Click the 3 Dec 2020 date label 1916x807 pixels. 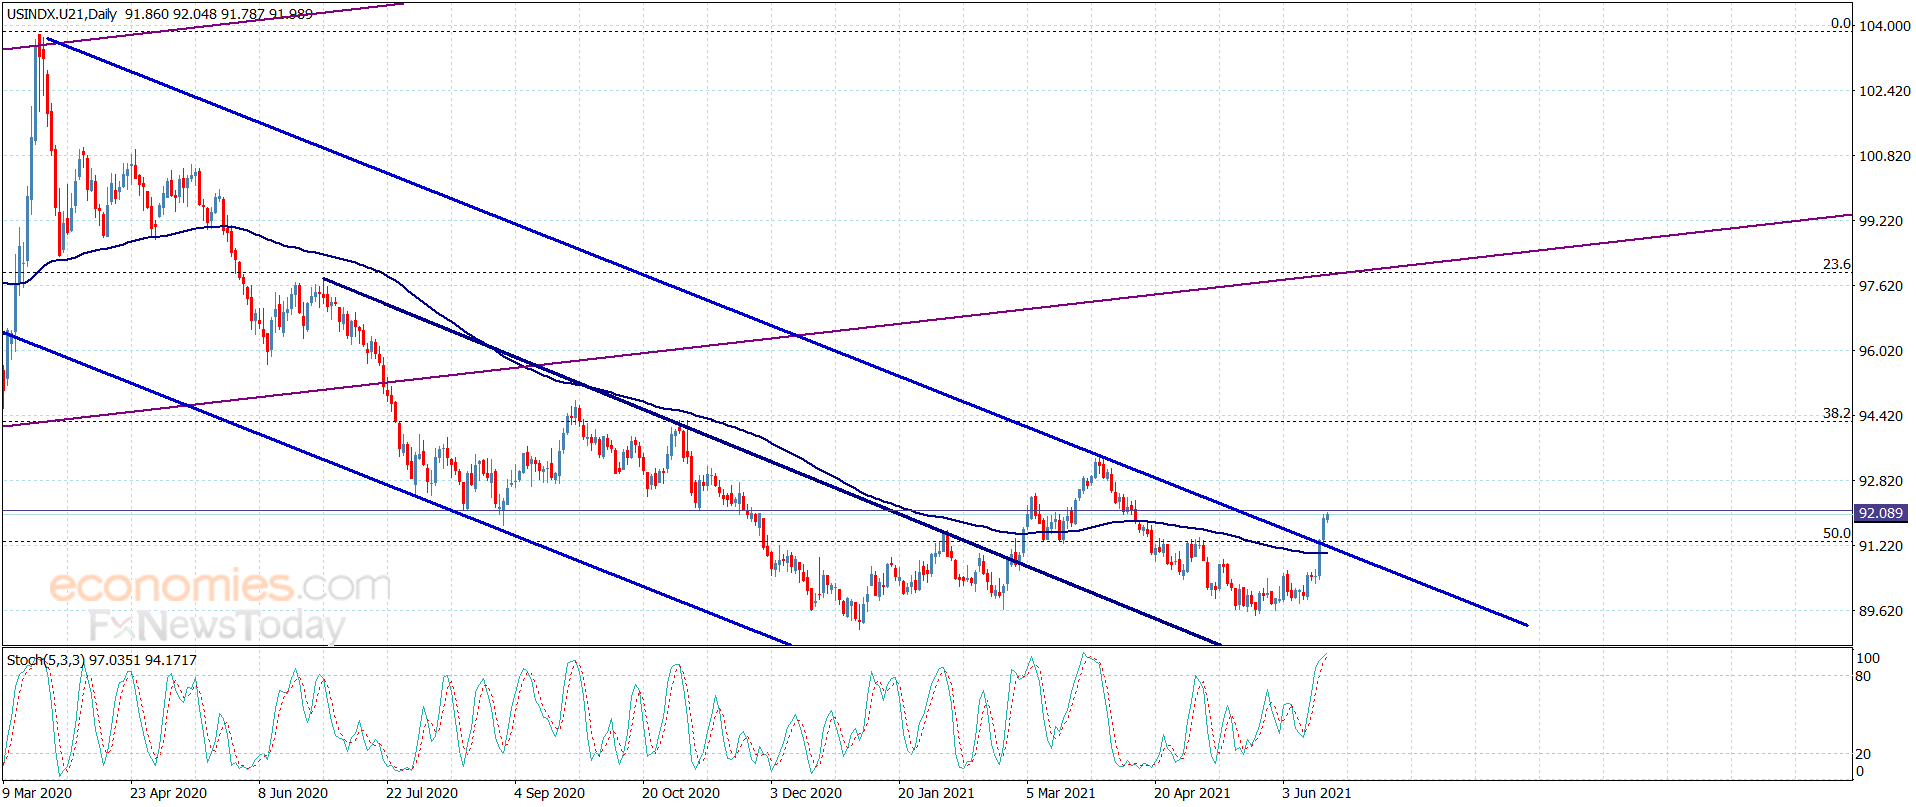pos(806,793)
